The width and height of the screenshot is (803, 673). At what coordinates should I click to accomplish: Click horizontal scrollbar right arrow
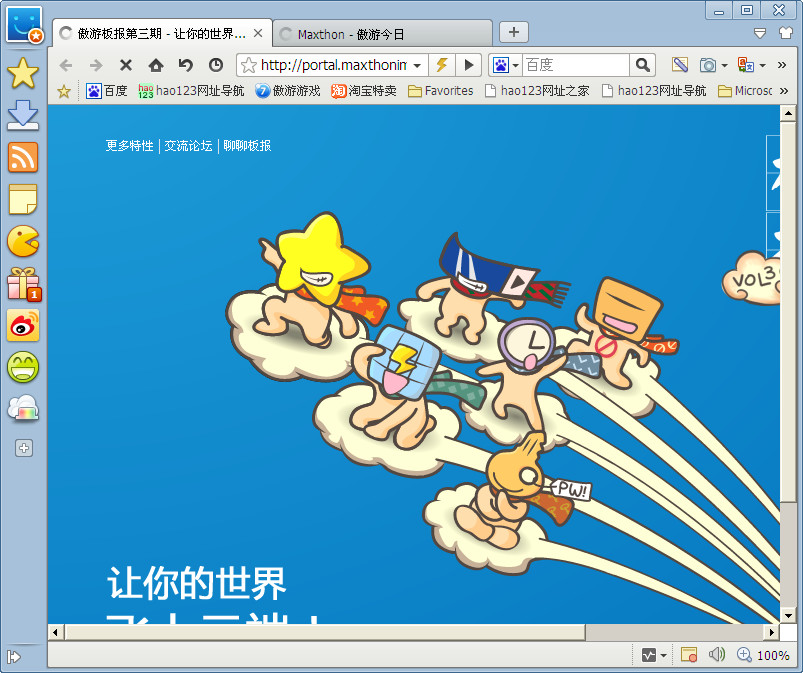click(x=772, y=632)
